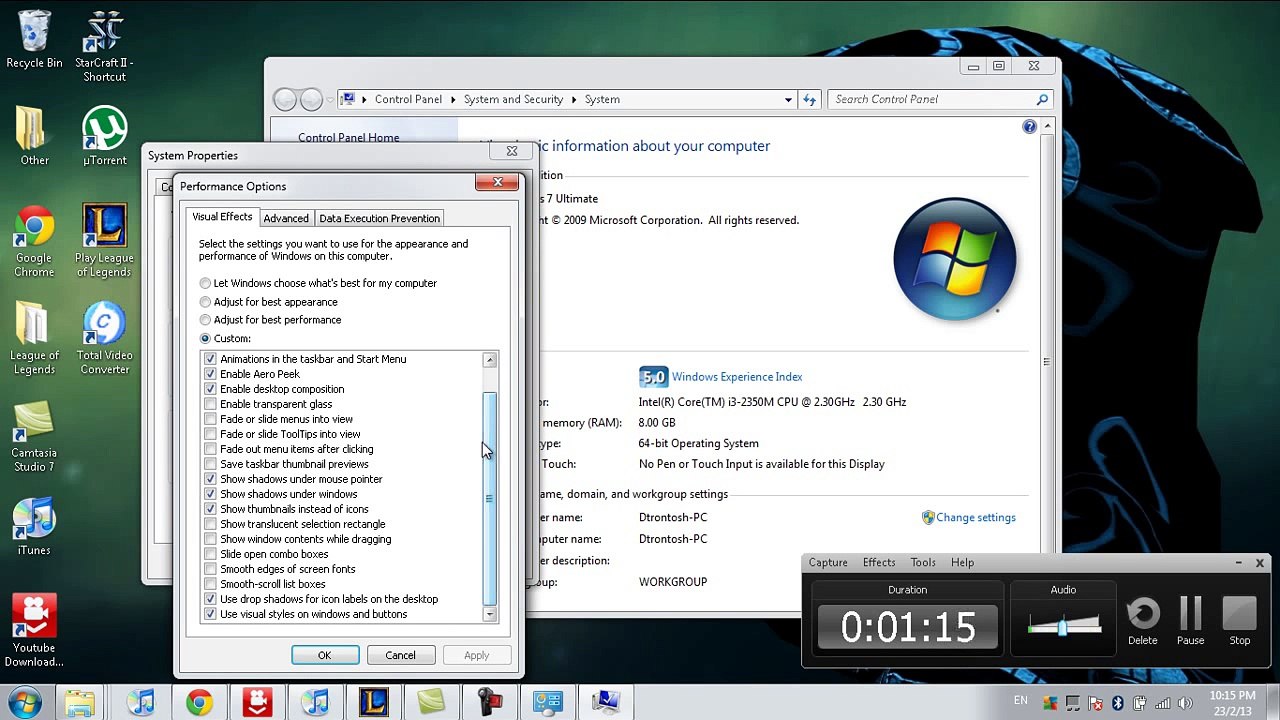
Task: Stop the screen recording
Action: pos(1240,622)
